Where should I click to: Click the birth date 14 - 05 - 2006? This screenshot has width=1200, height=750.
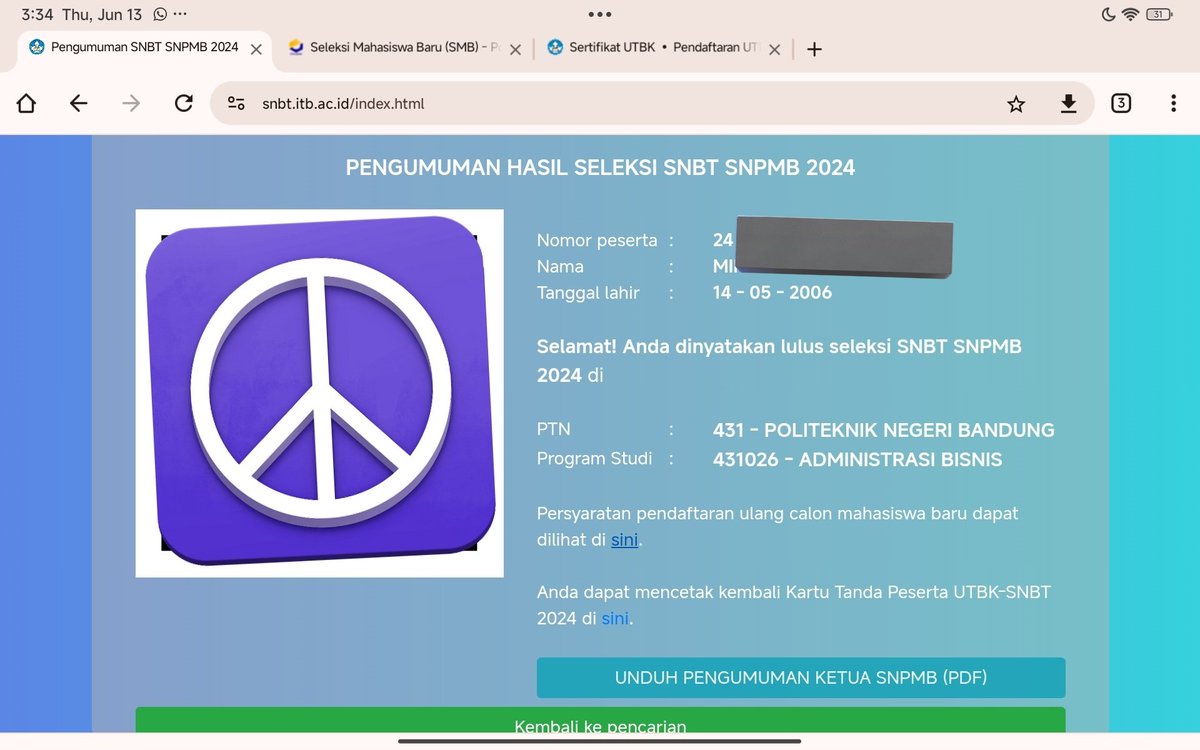(772, 293)
